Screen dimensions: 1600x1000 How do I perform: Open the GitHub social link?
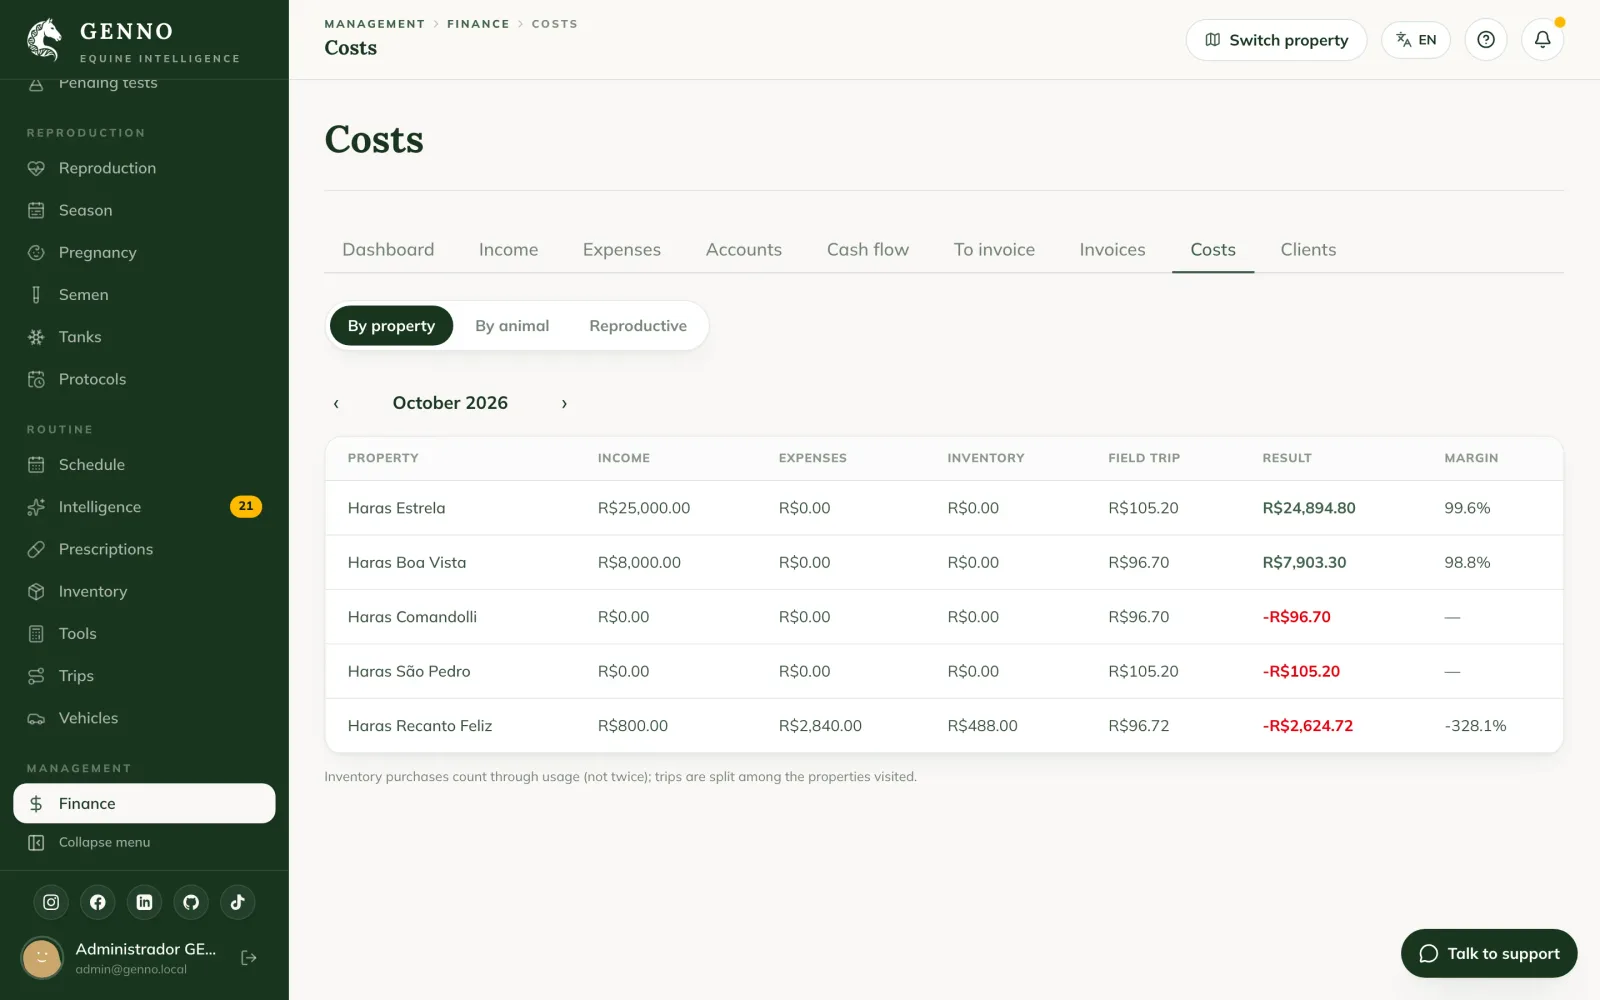[x=191, y=902]
